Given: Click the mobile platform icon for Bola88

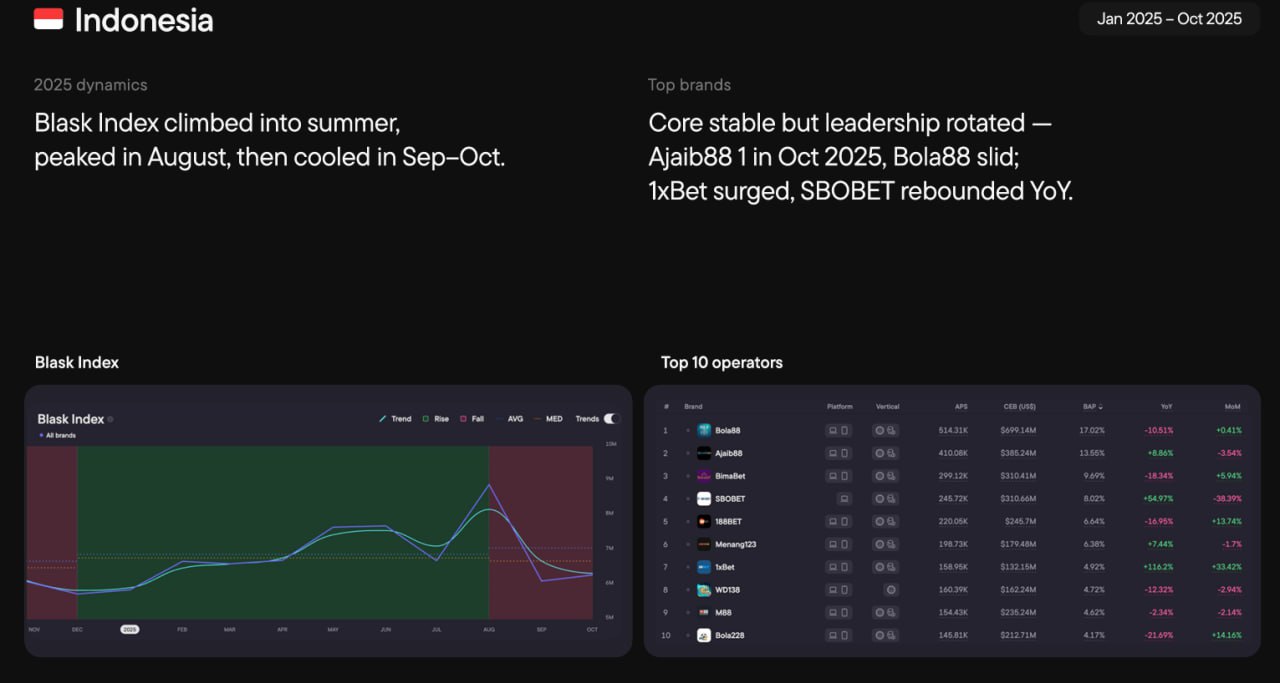Looking at the screenshot, I should (845, 431).
